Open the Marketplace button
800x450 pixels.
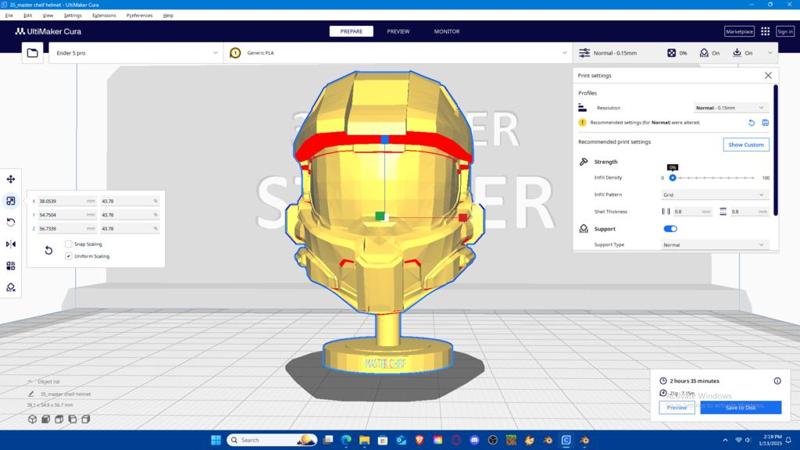(x=739, y=31)
